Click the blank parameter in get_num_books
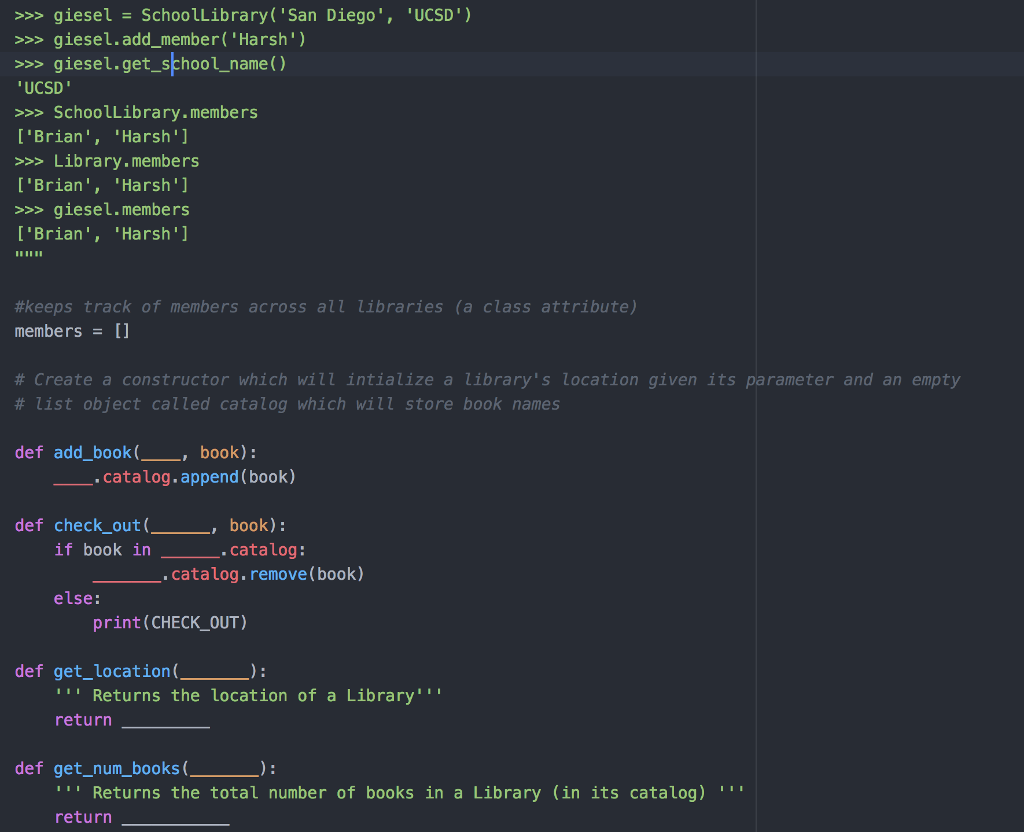The height and width of the screenshot is (832, 1024). point(225,769)
